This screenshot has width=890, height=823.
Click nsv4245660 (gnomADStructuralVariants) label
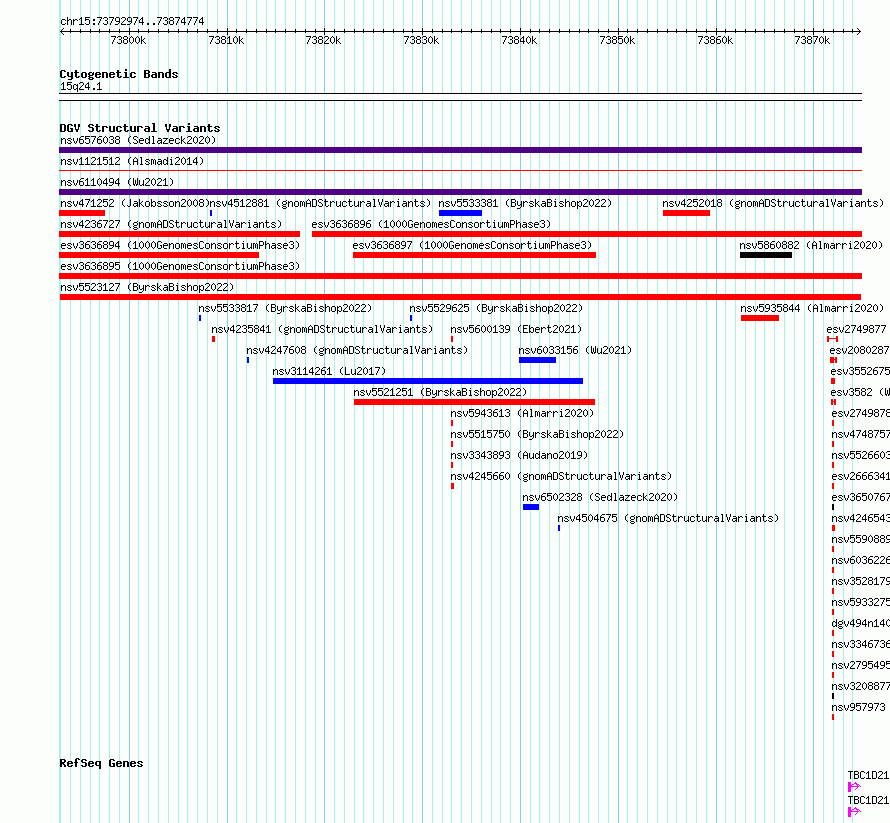tap(561, 476)
